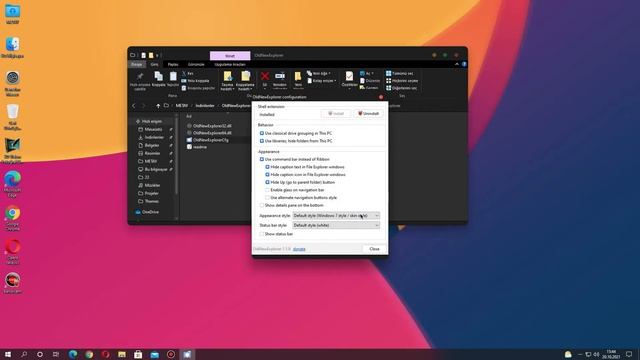640x360 pixels.
Task: Switch to the Giriş ribbon tab
Action: tap(154, 64)
